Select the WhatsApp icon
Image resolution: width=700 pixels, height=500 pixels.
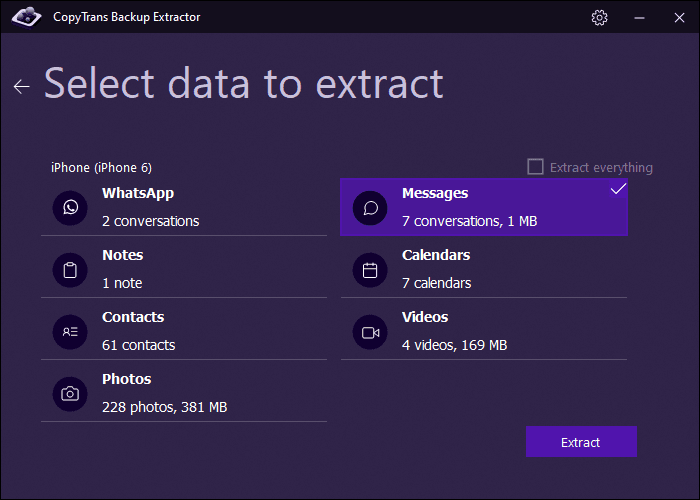70,208
